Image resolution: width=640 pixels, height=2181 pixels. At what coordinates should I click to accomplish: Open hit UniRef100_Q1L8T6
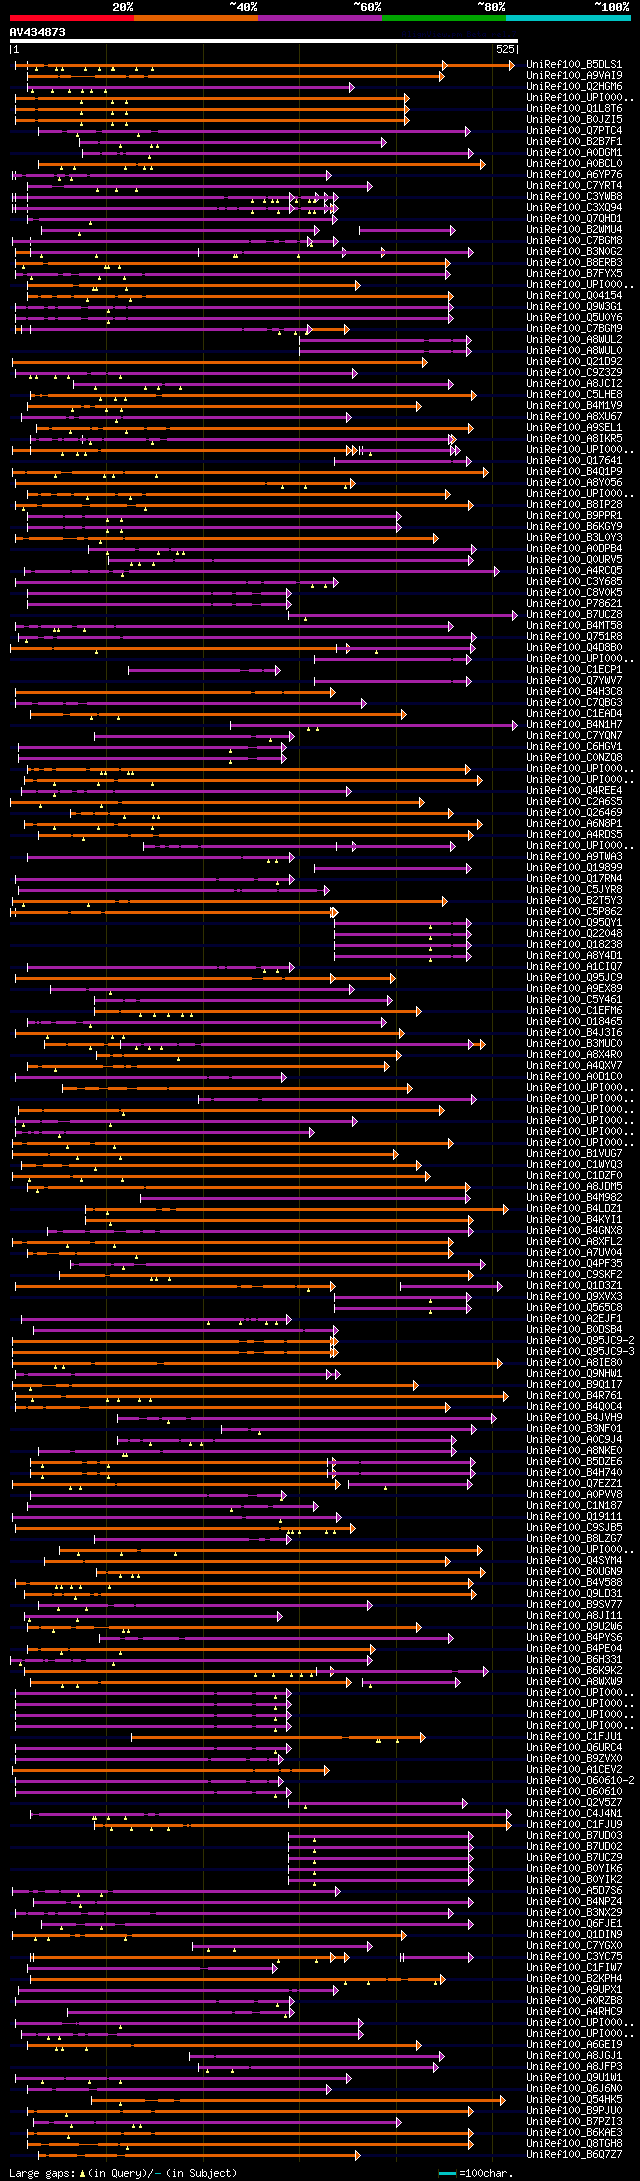coord(574,109)
